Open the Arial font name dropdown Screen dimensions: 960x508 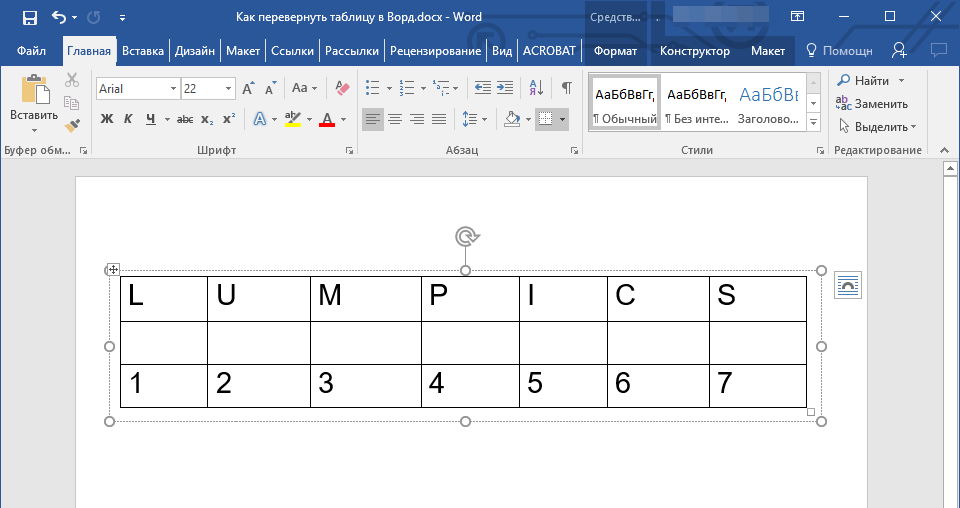coord(173,89)
